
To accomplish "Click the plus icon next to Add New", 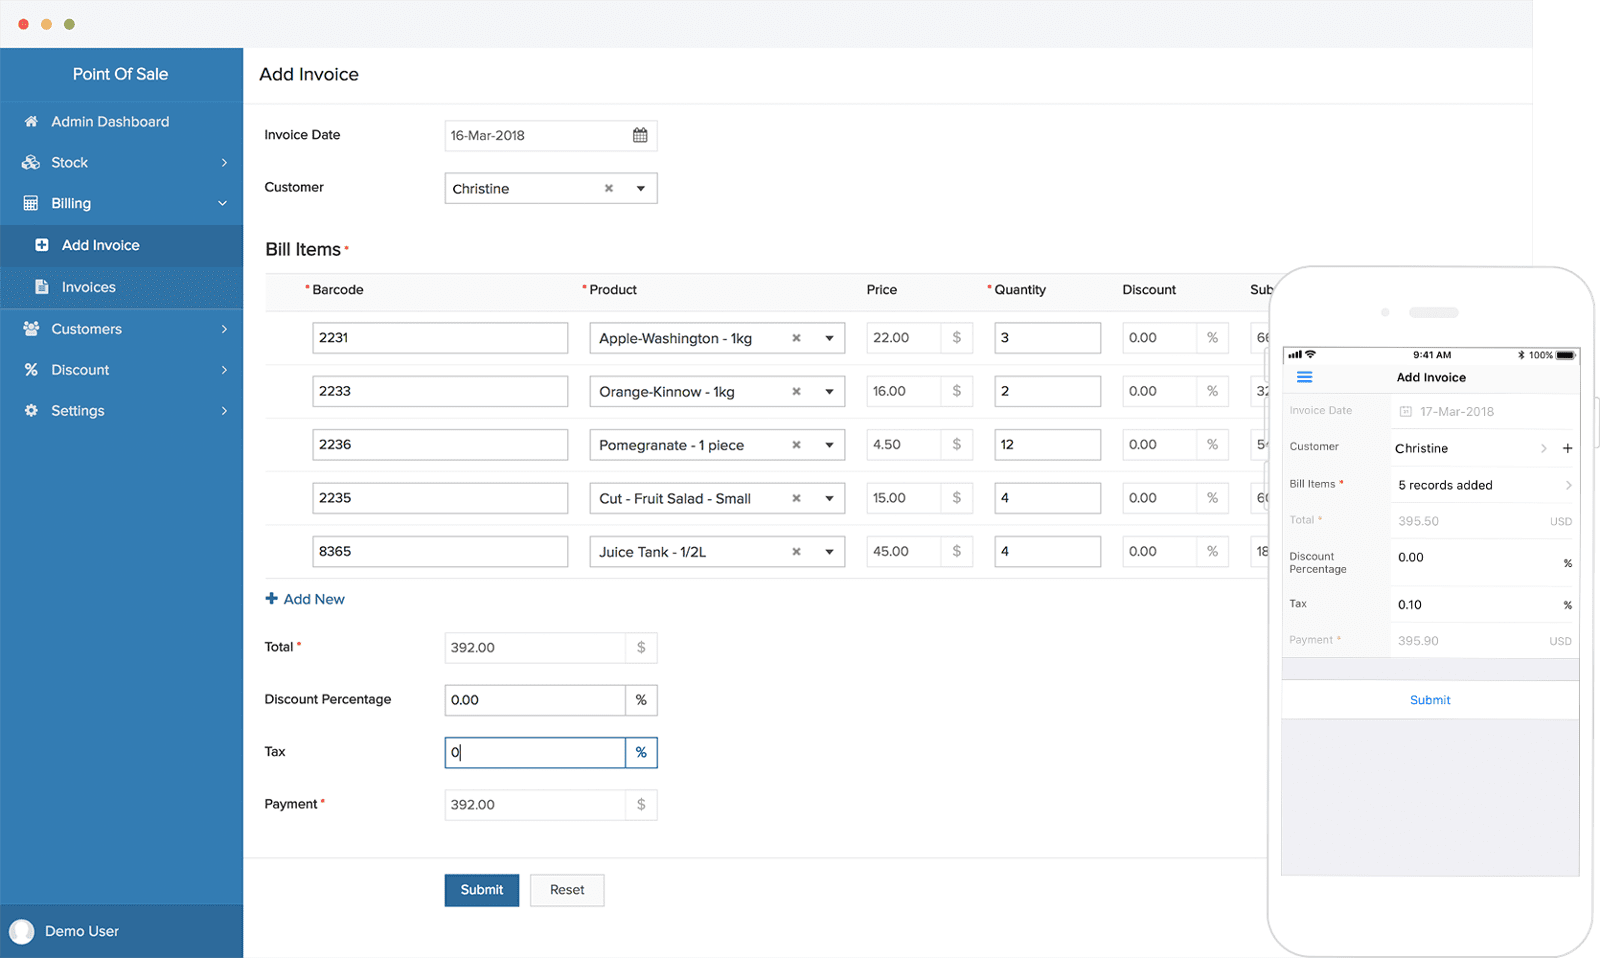I will (x=271, y=599).
